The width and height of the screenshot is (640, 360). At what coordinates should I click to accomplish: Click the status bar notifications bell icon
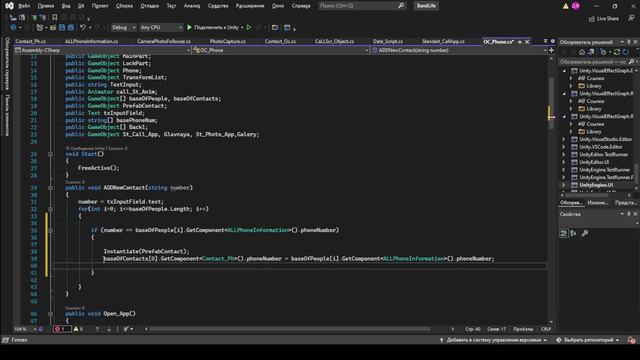click(631, 340)
